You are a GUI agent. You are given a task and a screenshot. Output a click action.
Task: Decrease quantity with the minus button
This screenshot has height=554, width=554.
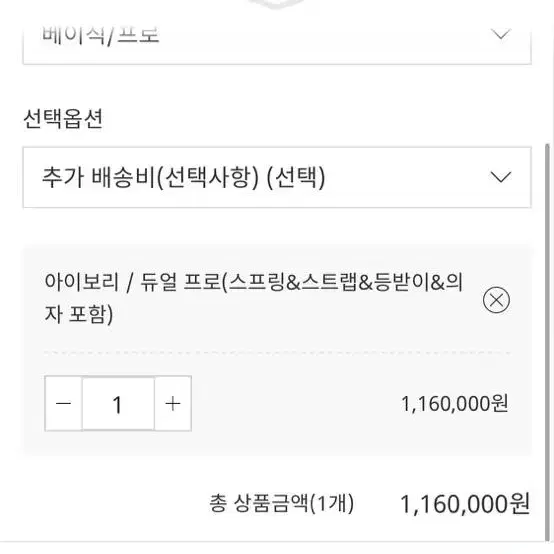64,403
